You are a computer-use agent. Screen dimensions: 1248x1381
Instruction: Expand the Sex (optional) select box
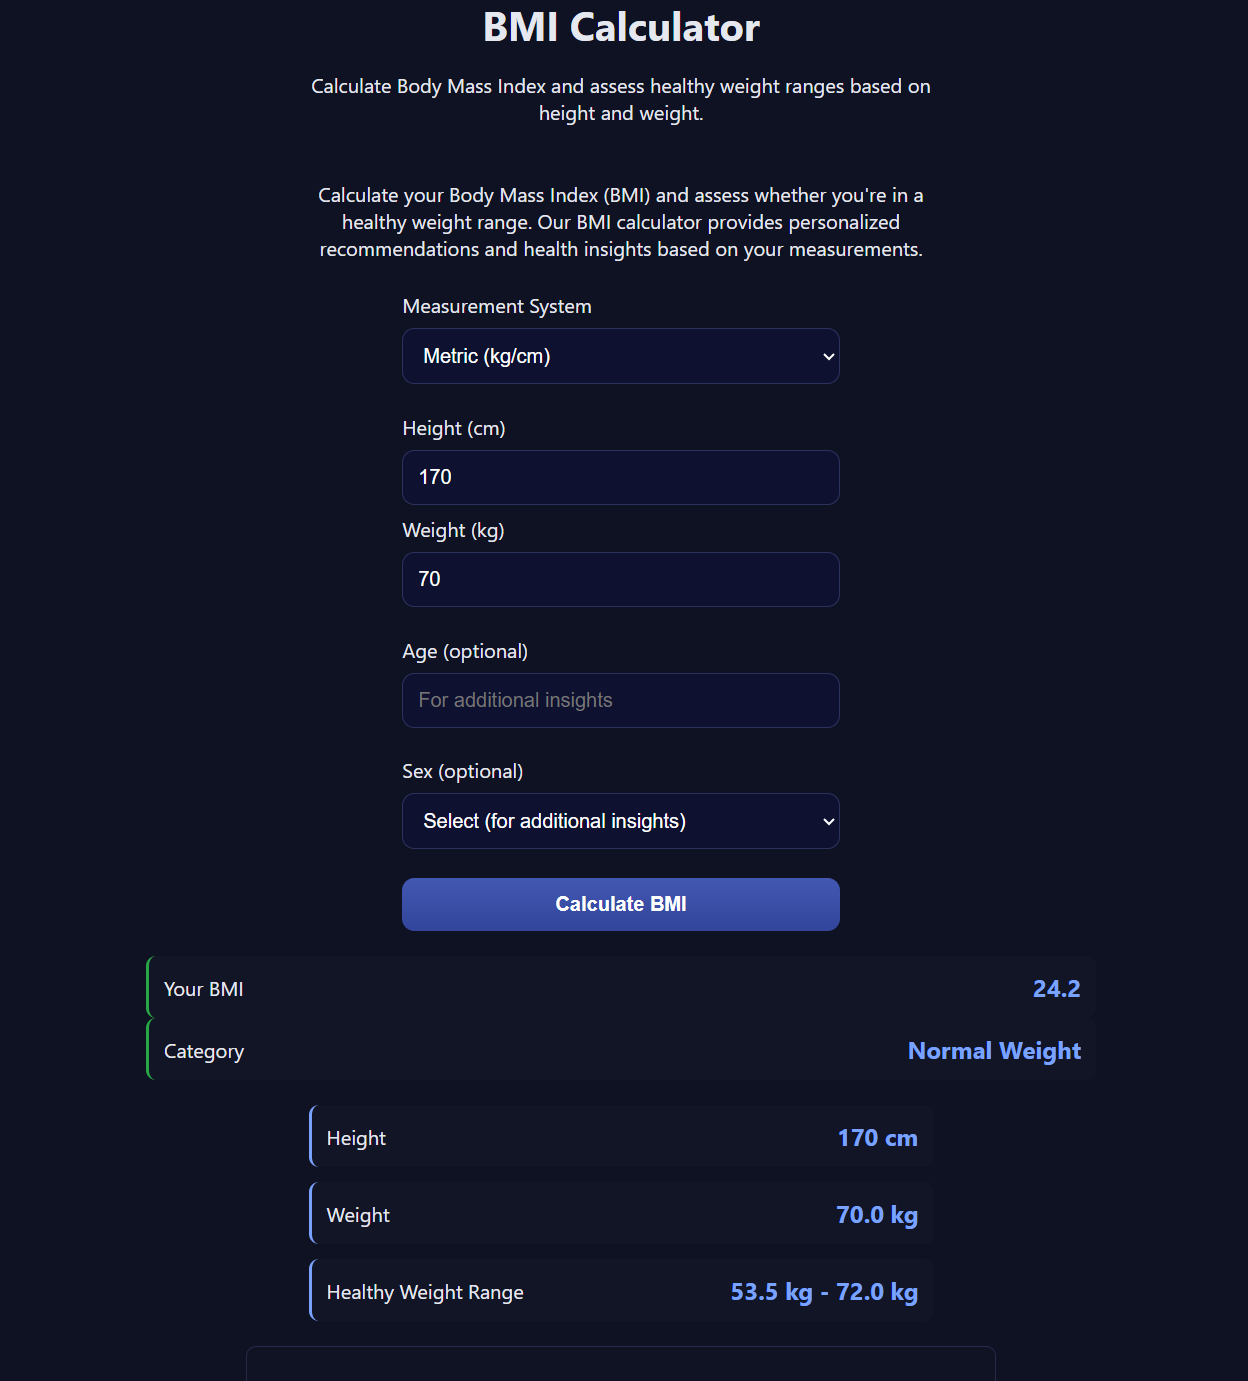pos(620,821)
